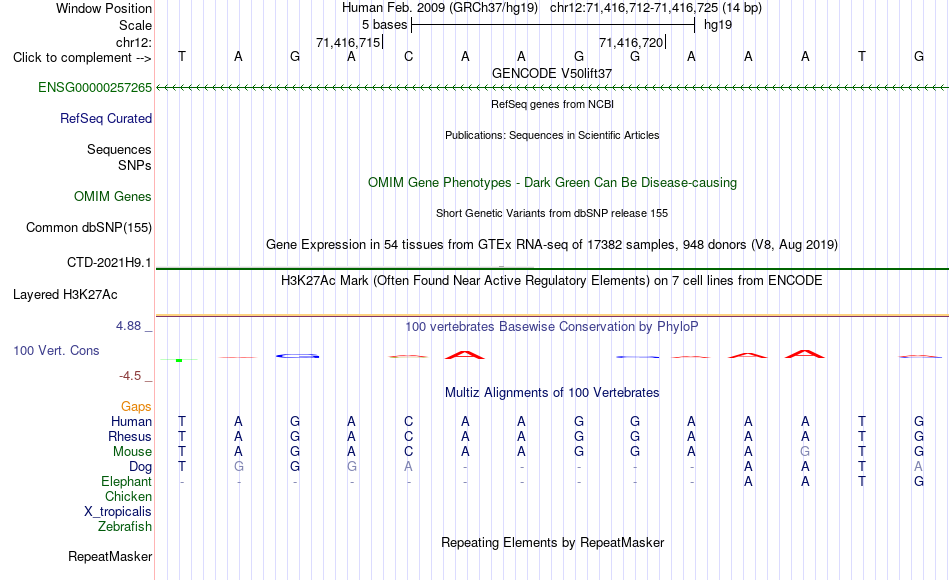Viewport: 950px width, 580px height.
Task: Click the Mouse species row label
Action: pos(132,452)
